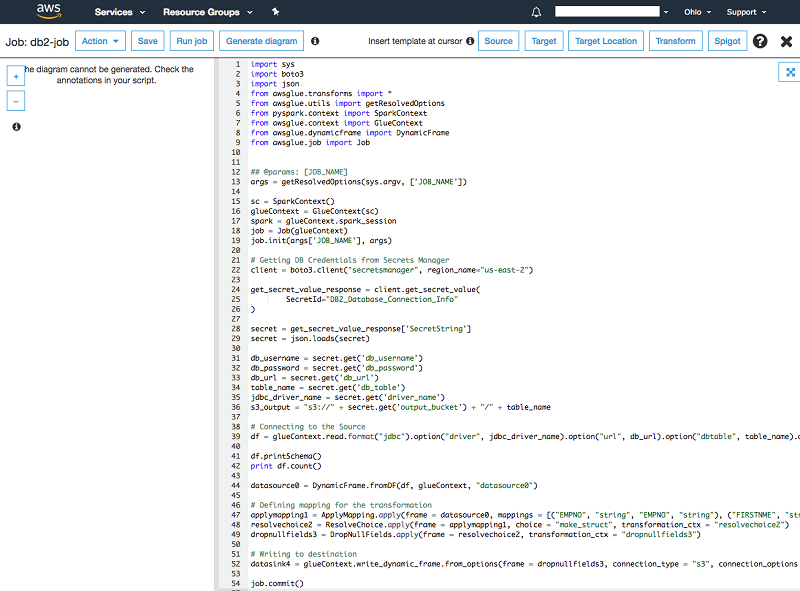Zoom out the diagram with minus

[16, 101]
